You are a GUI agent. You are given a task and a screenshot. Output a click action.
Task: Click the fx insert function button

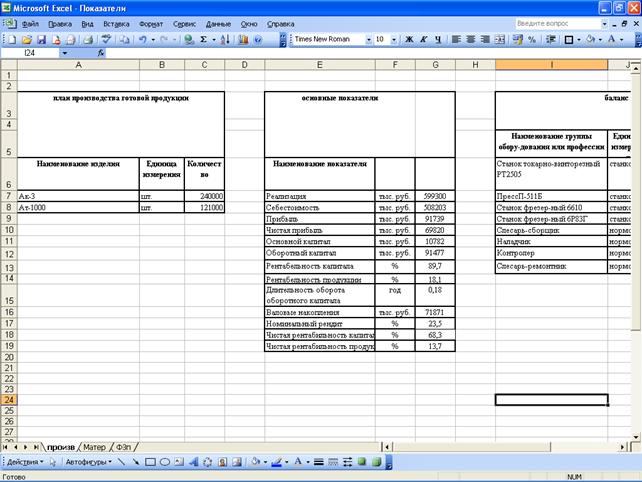click(x=101, y=53)
